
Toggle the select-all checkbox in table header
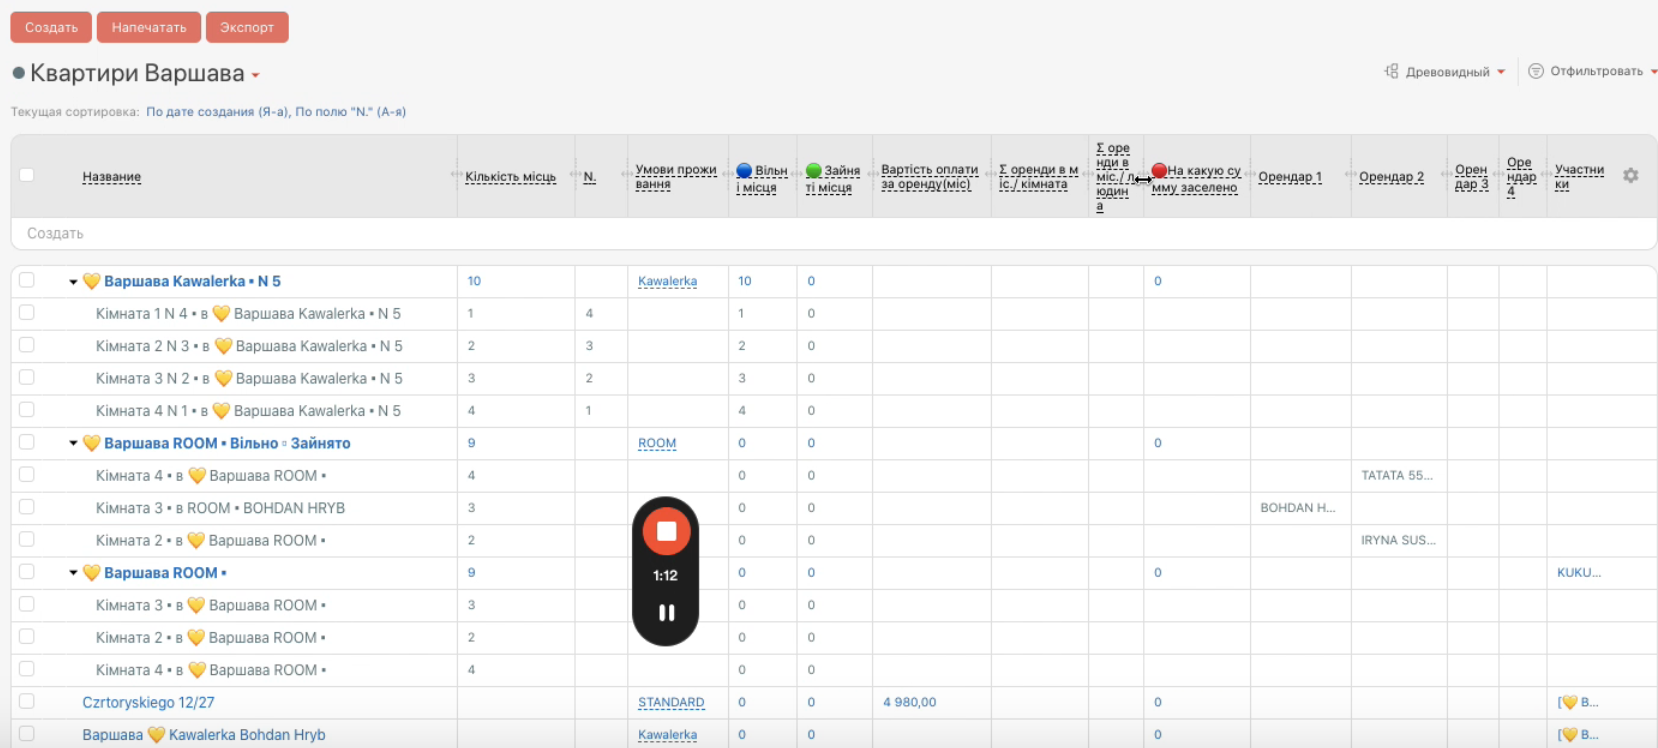[x=27, y=175]
